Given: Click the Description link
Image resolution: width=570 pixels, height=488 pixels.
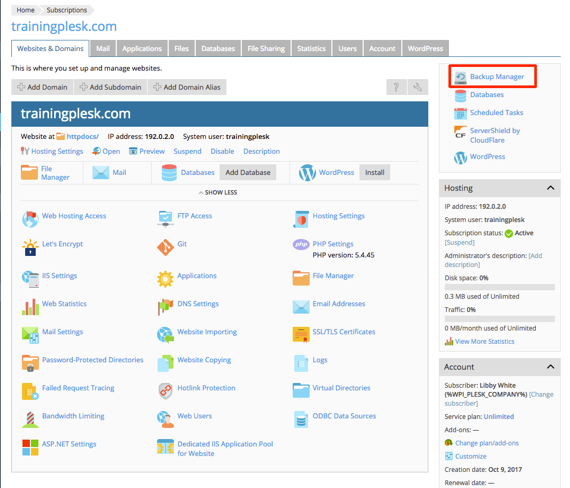Looking at the screenshot, I should pos(261,151).
